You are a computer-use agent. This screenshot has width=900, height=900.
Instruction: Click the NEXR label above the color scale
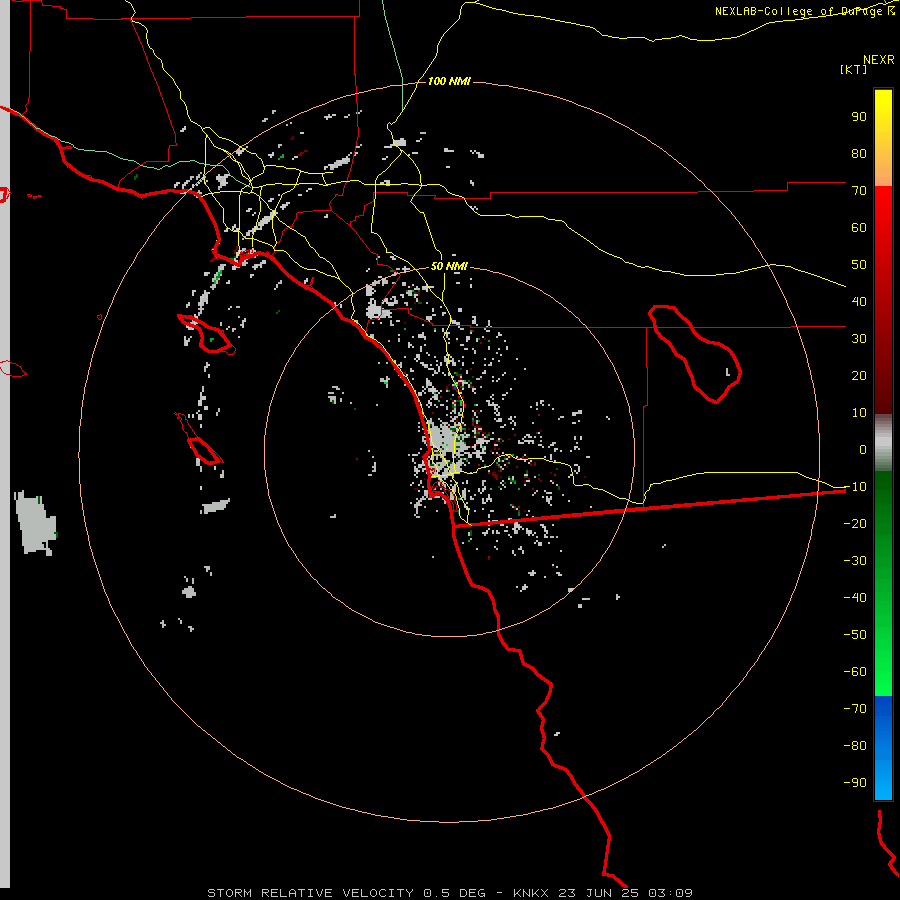tap(879, 60)
